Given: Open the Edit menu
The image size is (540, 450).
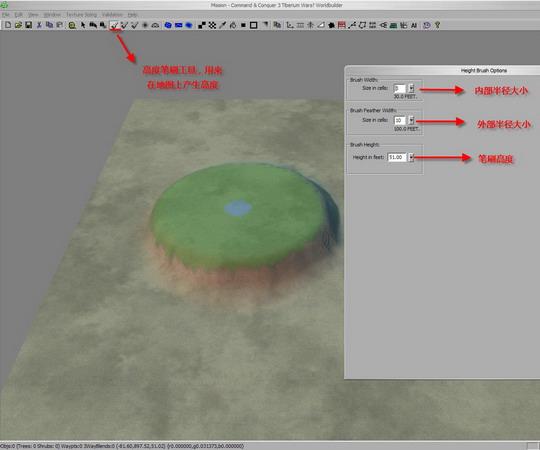Looking at the screenshot, I should point(18,15).
